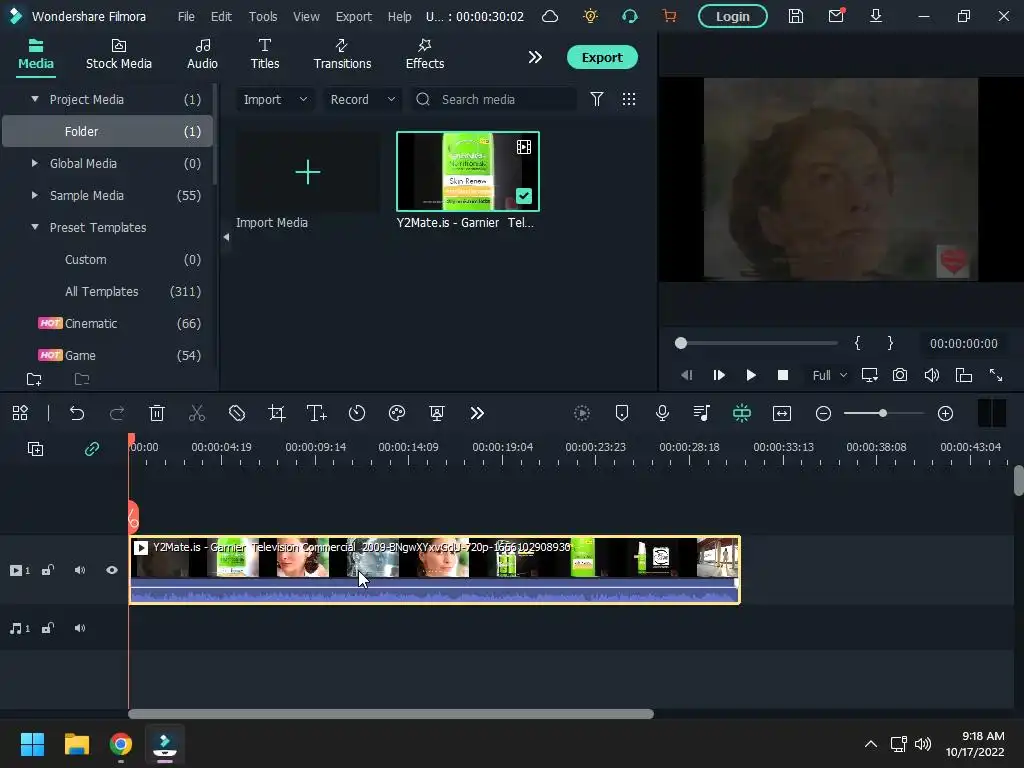
Task: Toggle the auto ripple link icon
Action: coord(91,449)
